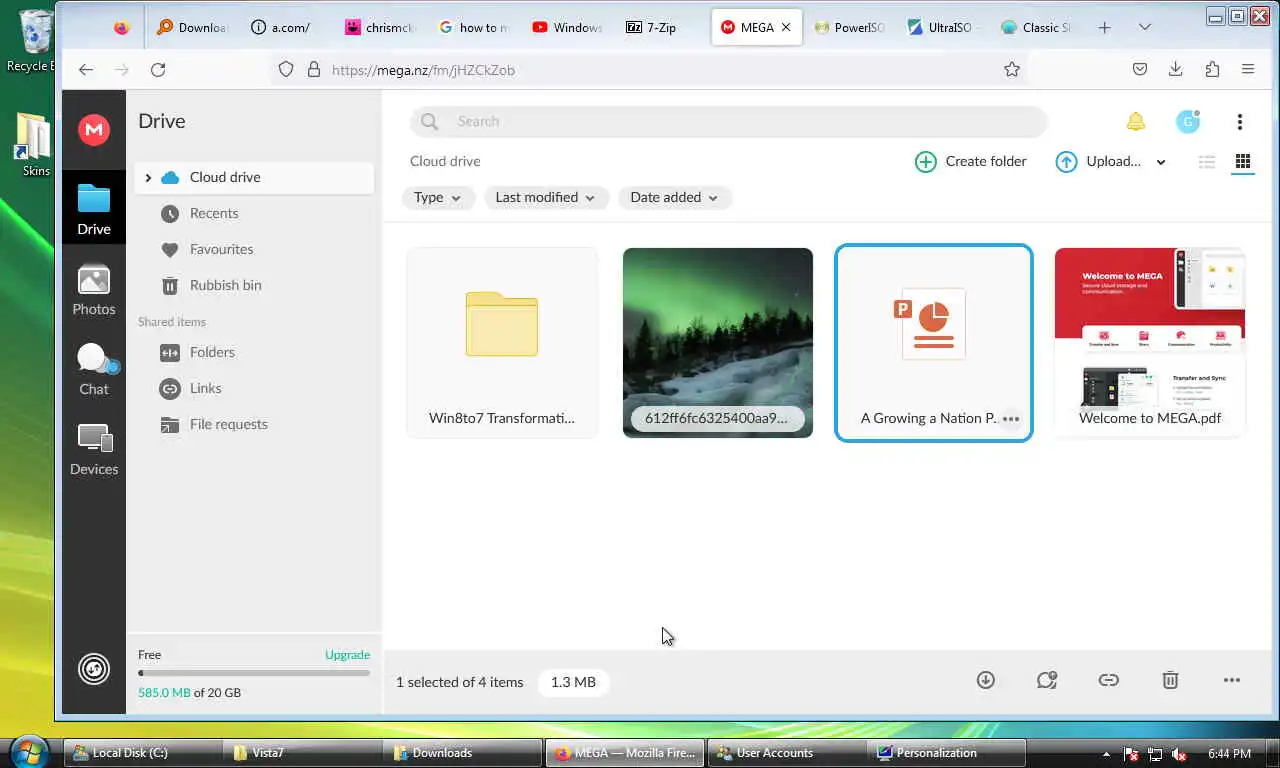Open a new browser tab
Viewport: 1280px width, 768px height.
click(x=1104, y=27)
